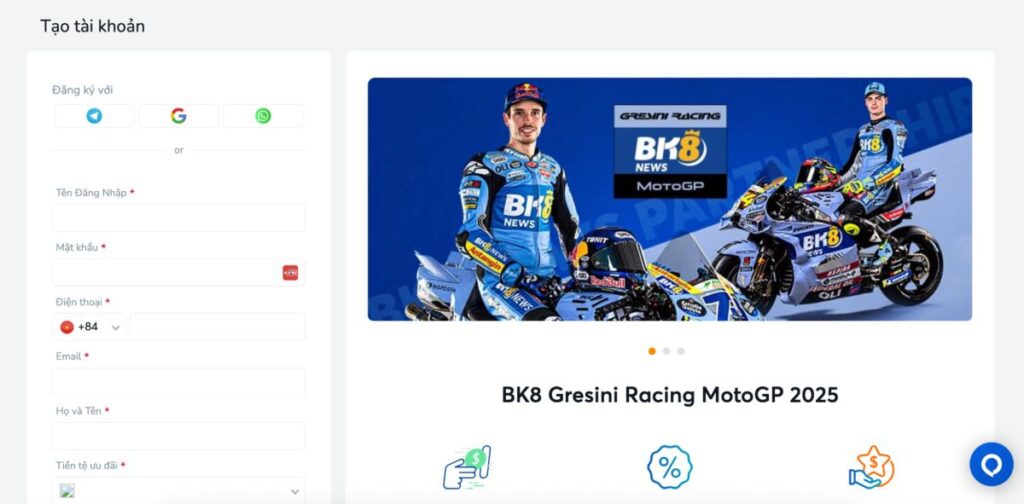
Task: Click the red password manager icon
Action: 290,273
